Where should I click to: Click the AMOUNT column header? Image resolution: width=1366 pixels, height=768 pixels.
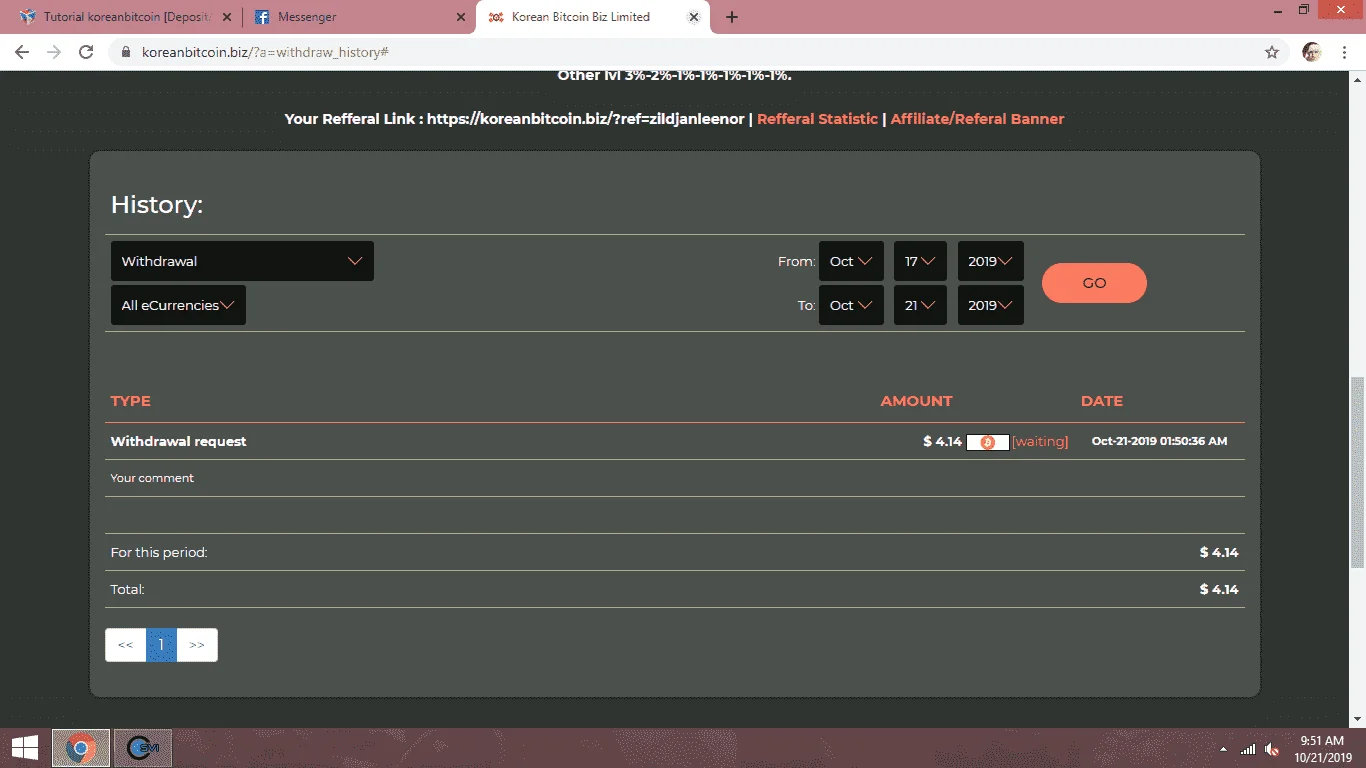(916, 401)
